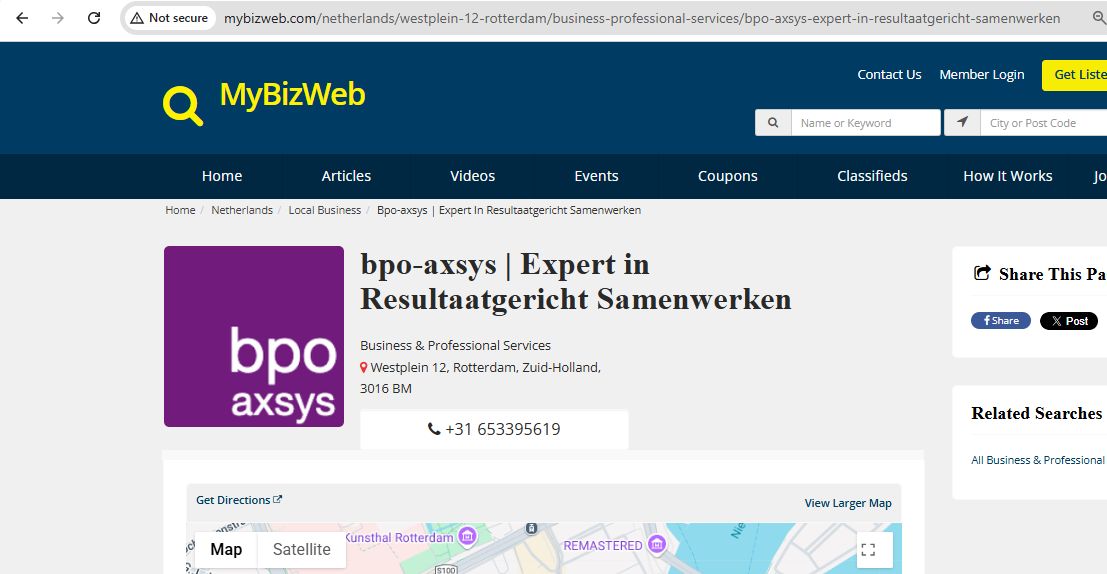Focus the Name or Keyword field

[x=866, y=122]
